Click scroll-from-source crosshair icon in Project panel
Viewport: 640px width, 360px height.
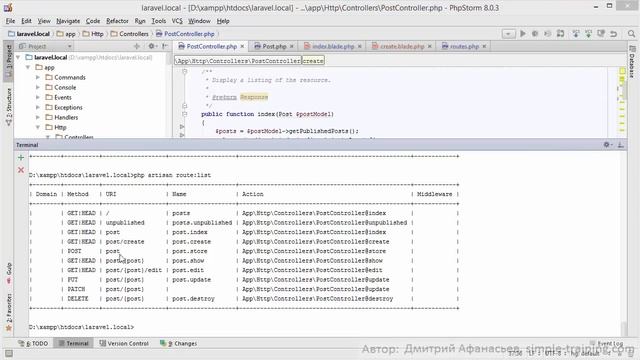click(x=137, y=46)
